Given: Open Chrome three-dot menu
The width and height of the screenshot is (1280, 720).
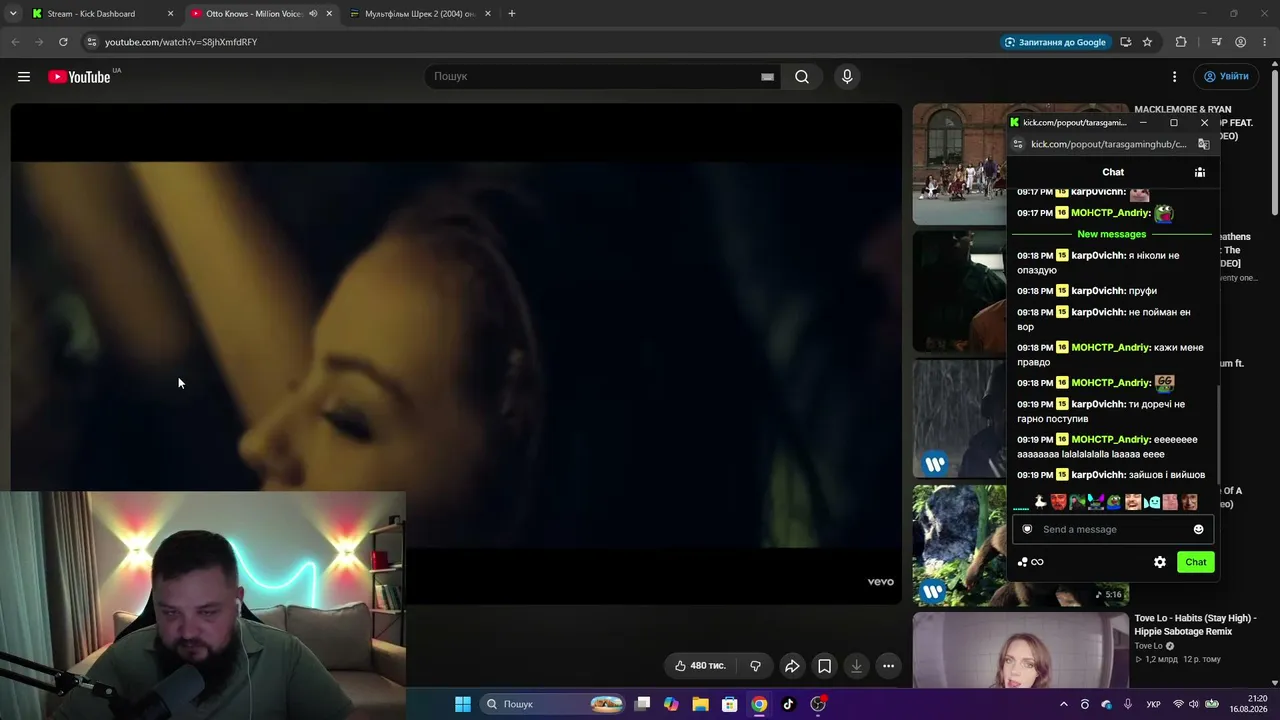Looking at the screenshot, I should pos(1264,42).
